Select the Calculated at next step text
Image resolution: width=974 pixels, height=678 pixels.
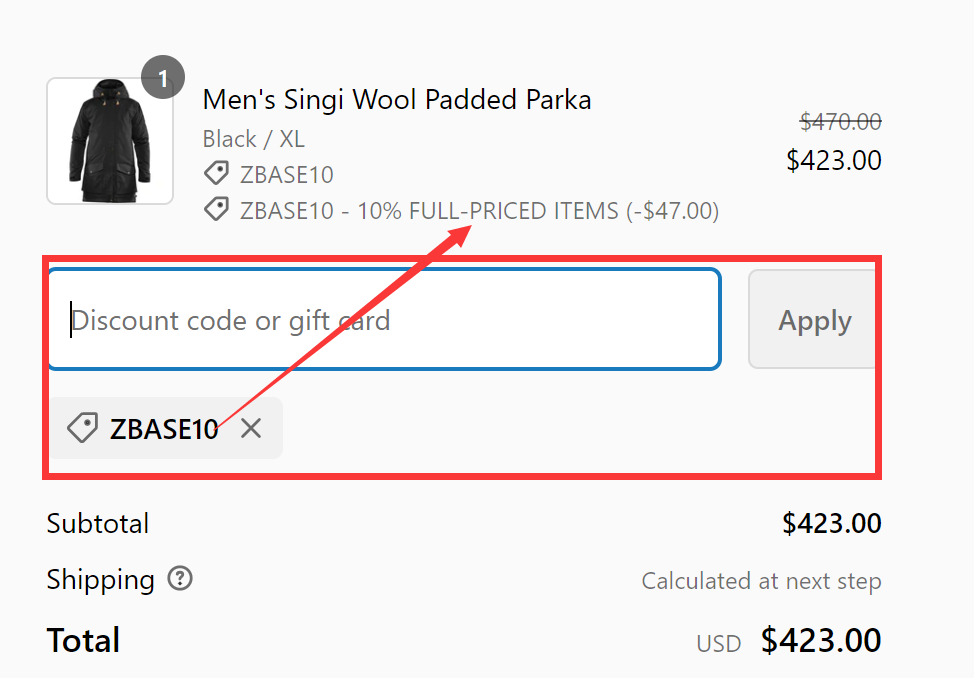(x=761, y=581)
